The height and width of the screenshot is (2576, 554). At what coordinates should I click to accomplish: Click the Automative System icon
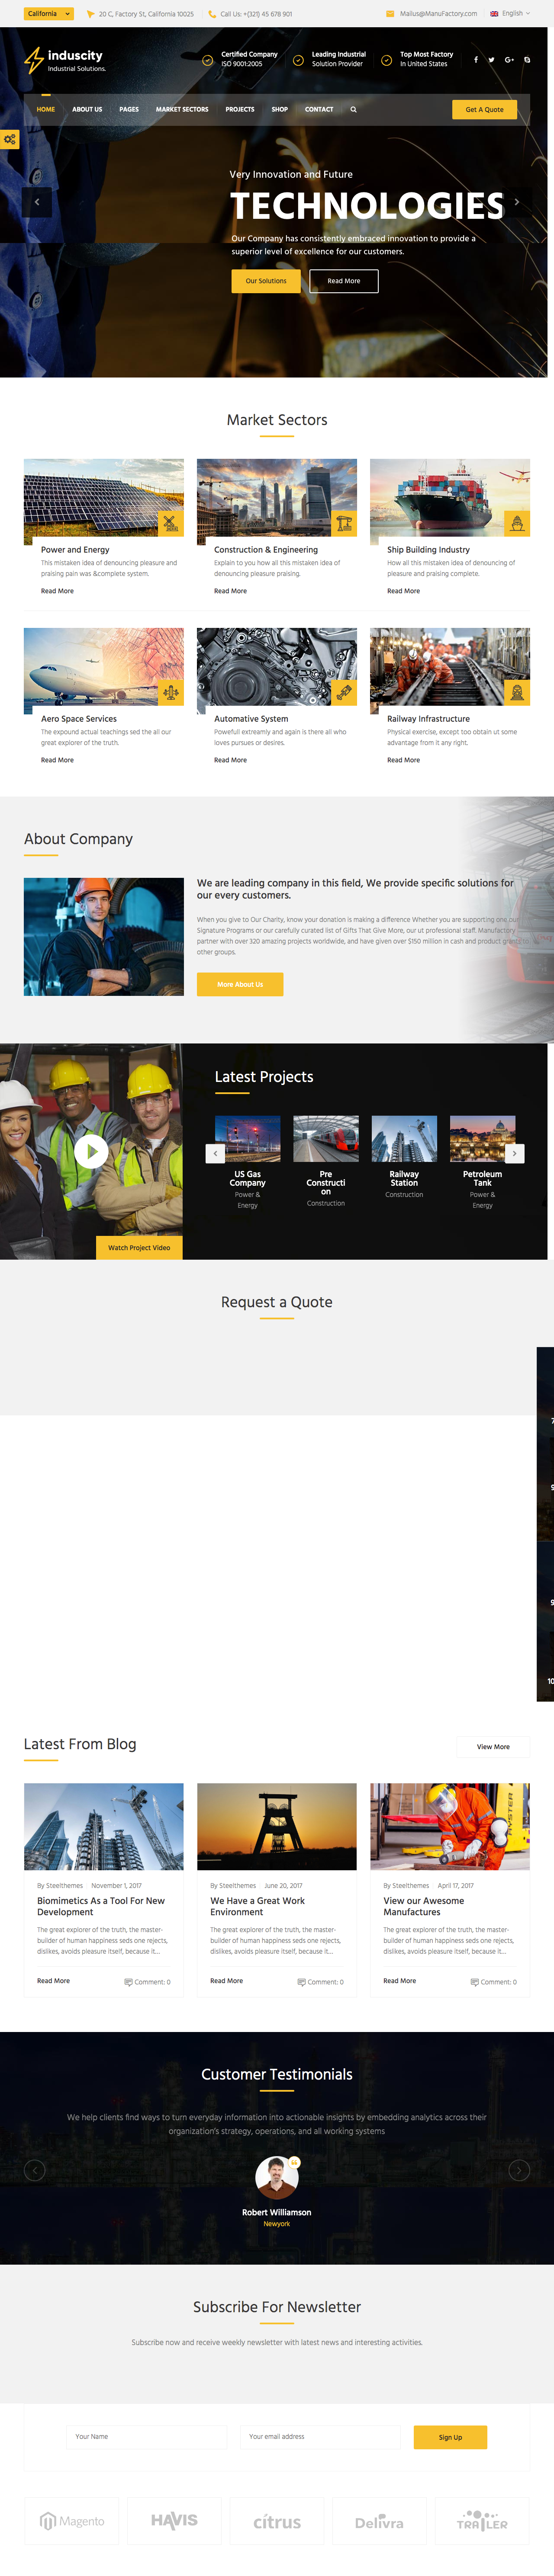coord(344,692)
